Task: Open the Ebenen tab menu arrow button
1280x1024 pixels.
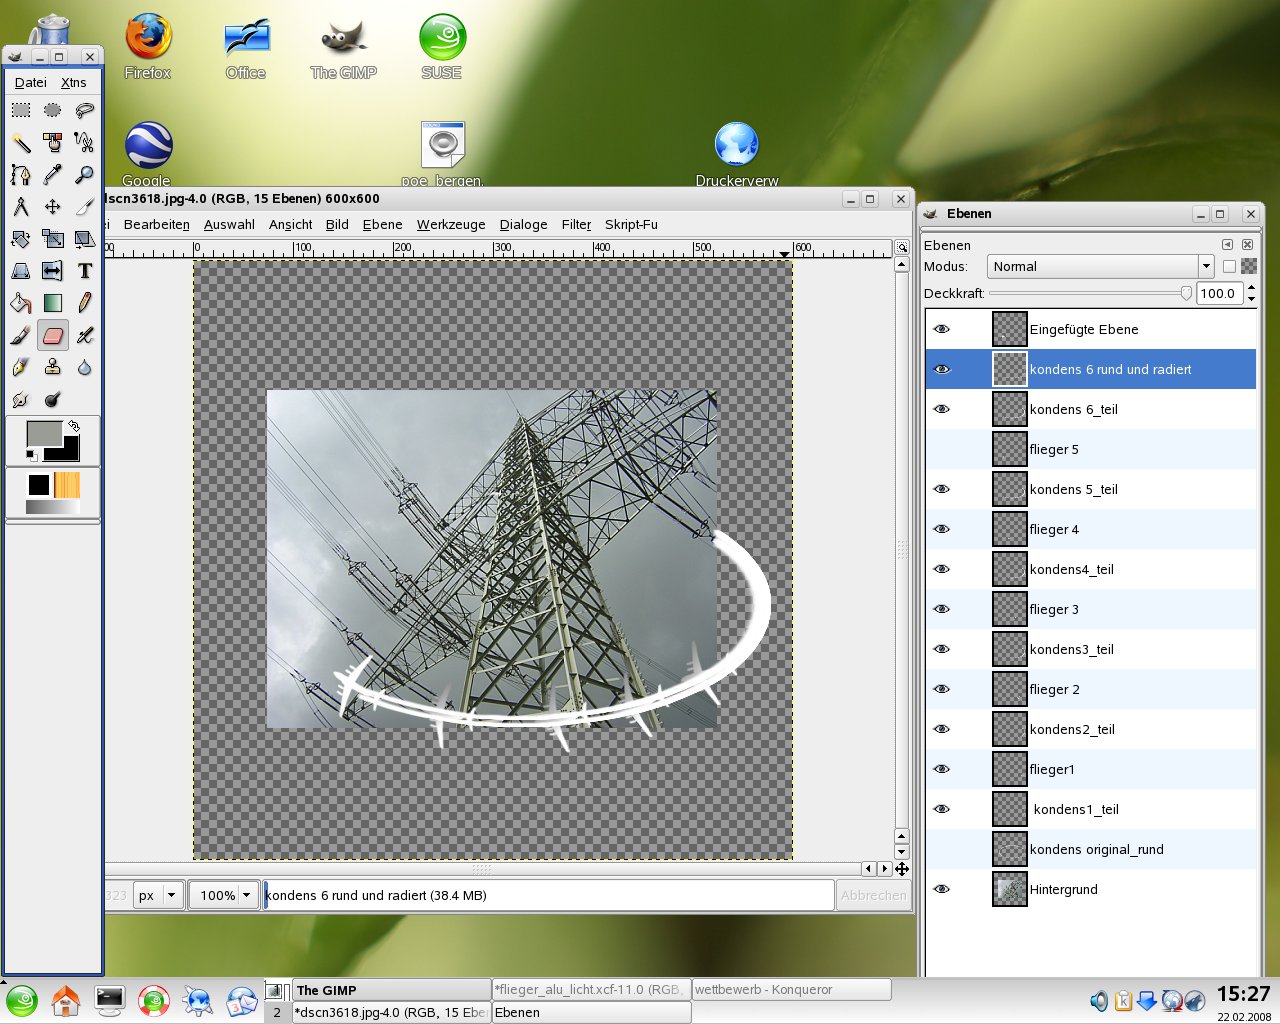Action: click(x=1227, y=244)
